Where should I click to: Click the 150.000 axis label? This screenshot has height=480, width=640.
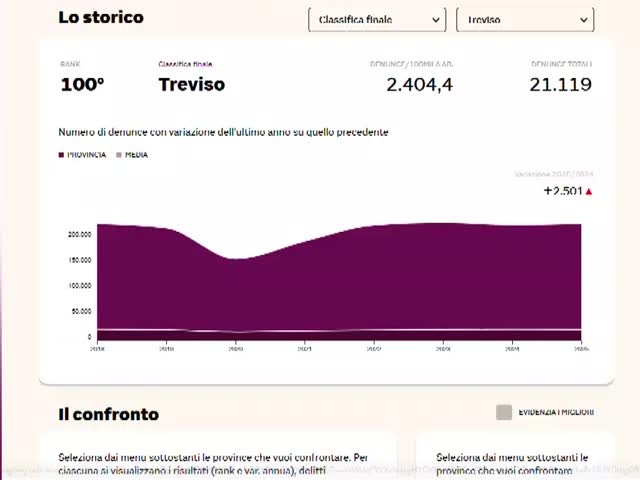80,260
